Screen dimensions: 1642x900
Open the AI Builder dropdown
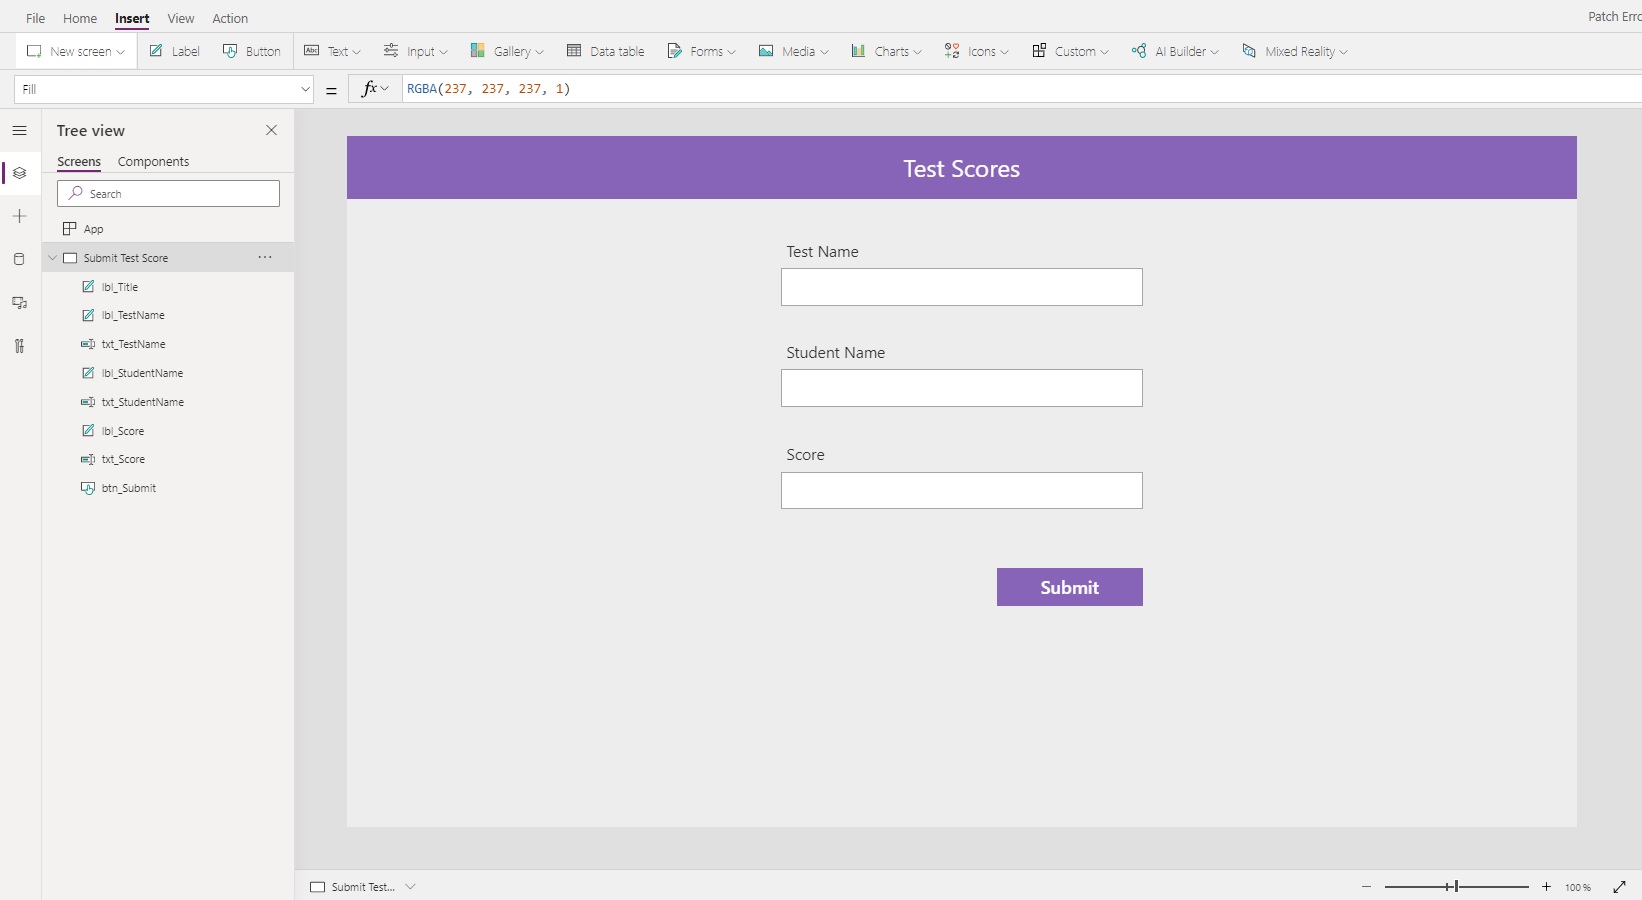[1173, 51]
